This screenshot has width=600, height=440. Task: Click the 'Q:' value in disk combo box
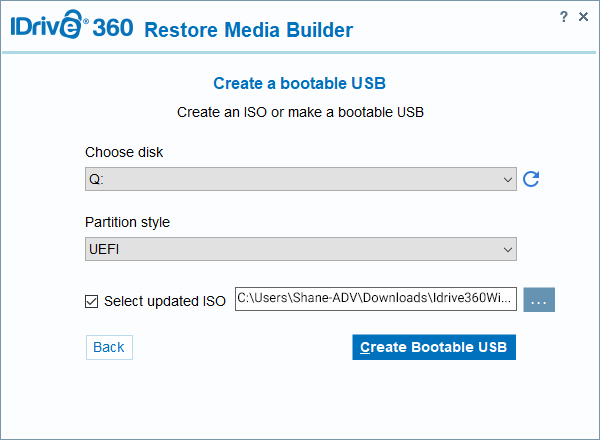(96, 179)
